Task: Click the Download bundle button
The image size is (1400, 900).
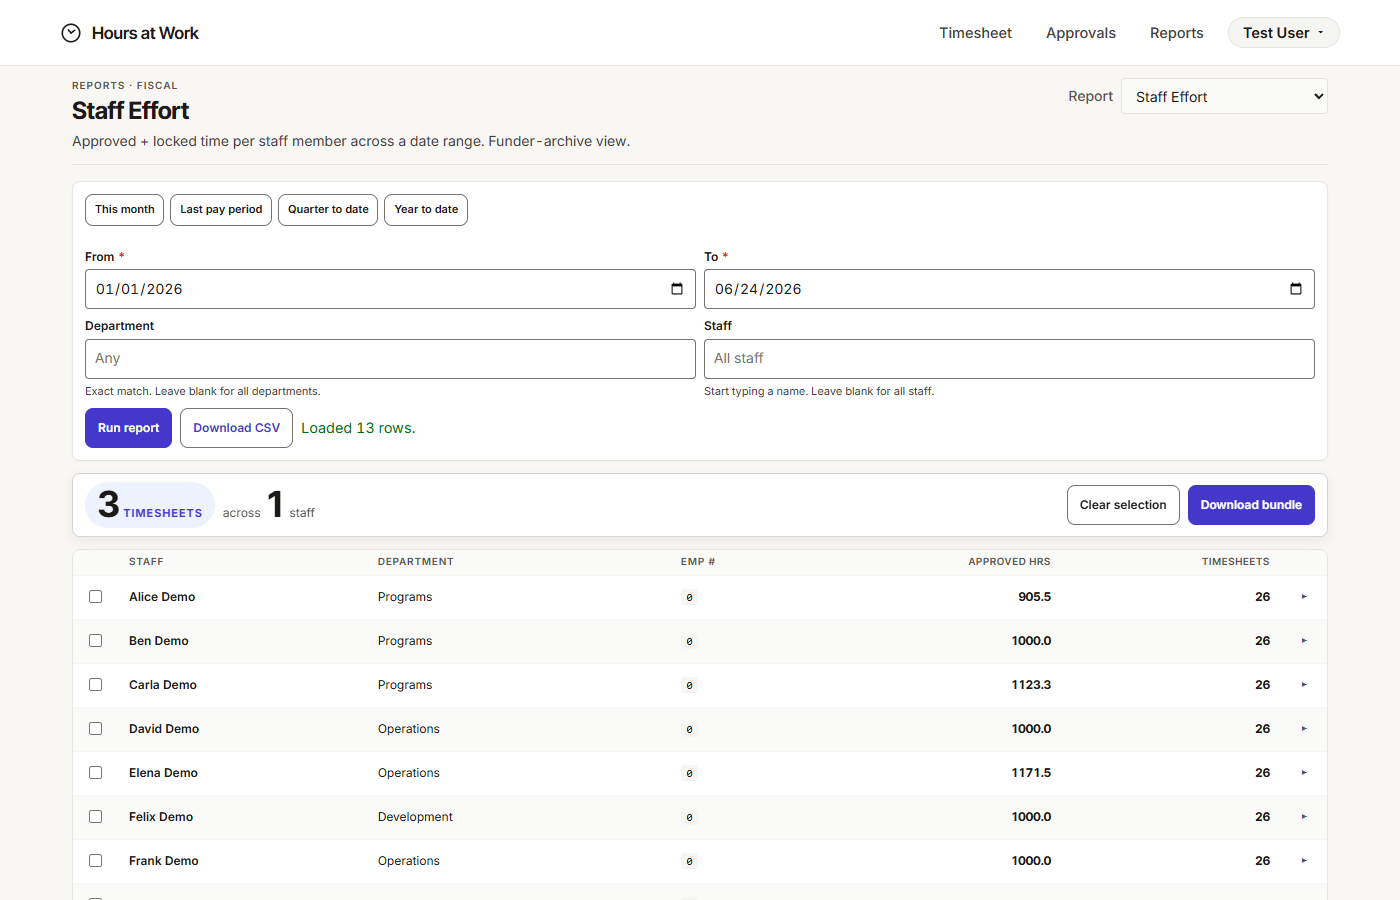Action: [1251, 505]
